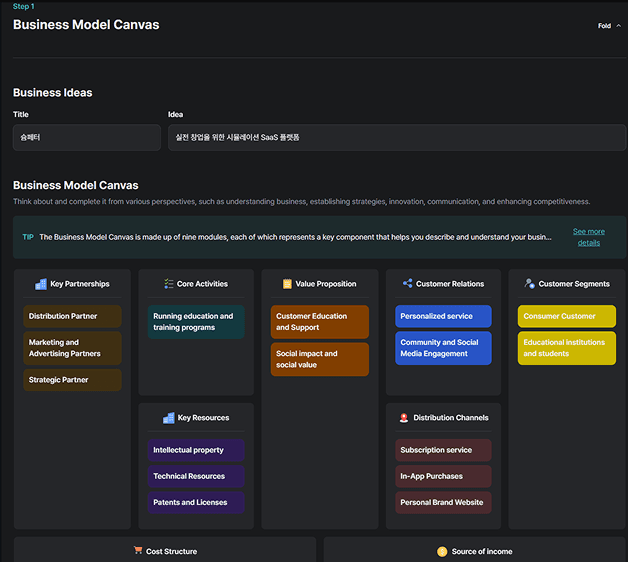Select the Patents and Licenses card
This screenshot has width=628, height=562.
[x=196, y=503]
